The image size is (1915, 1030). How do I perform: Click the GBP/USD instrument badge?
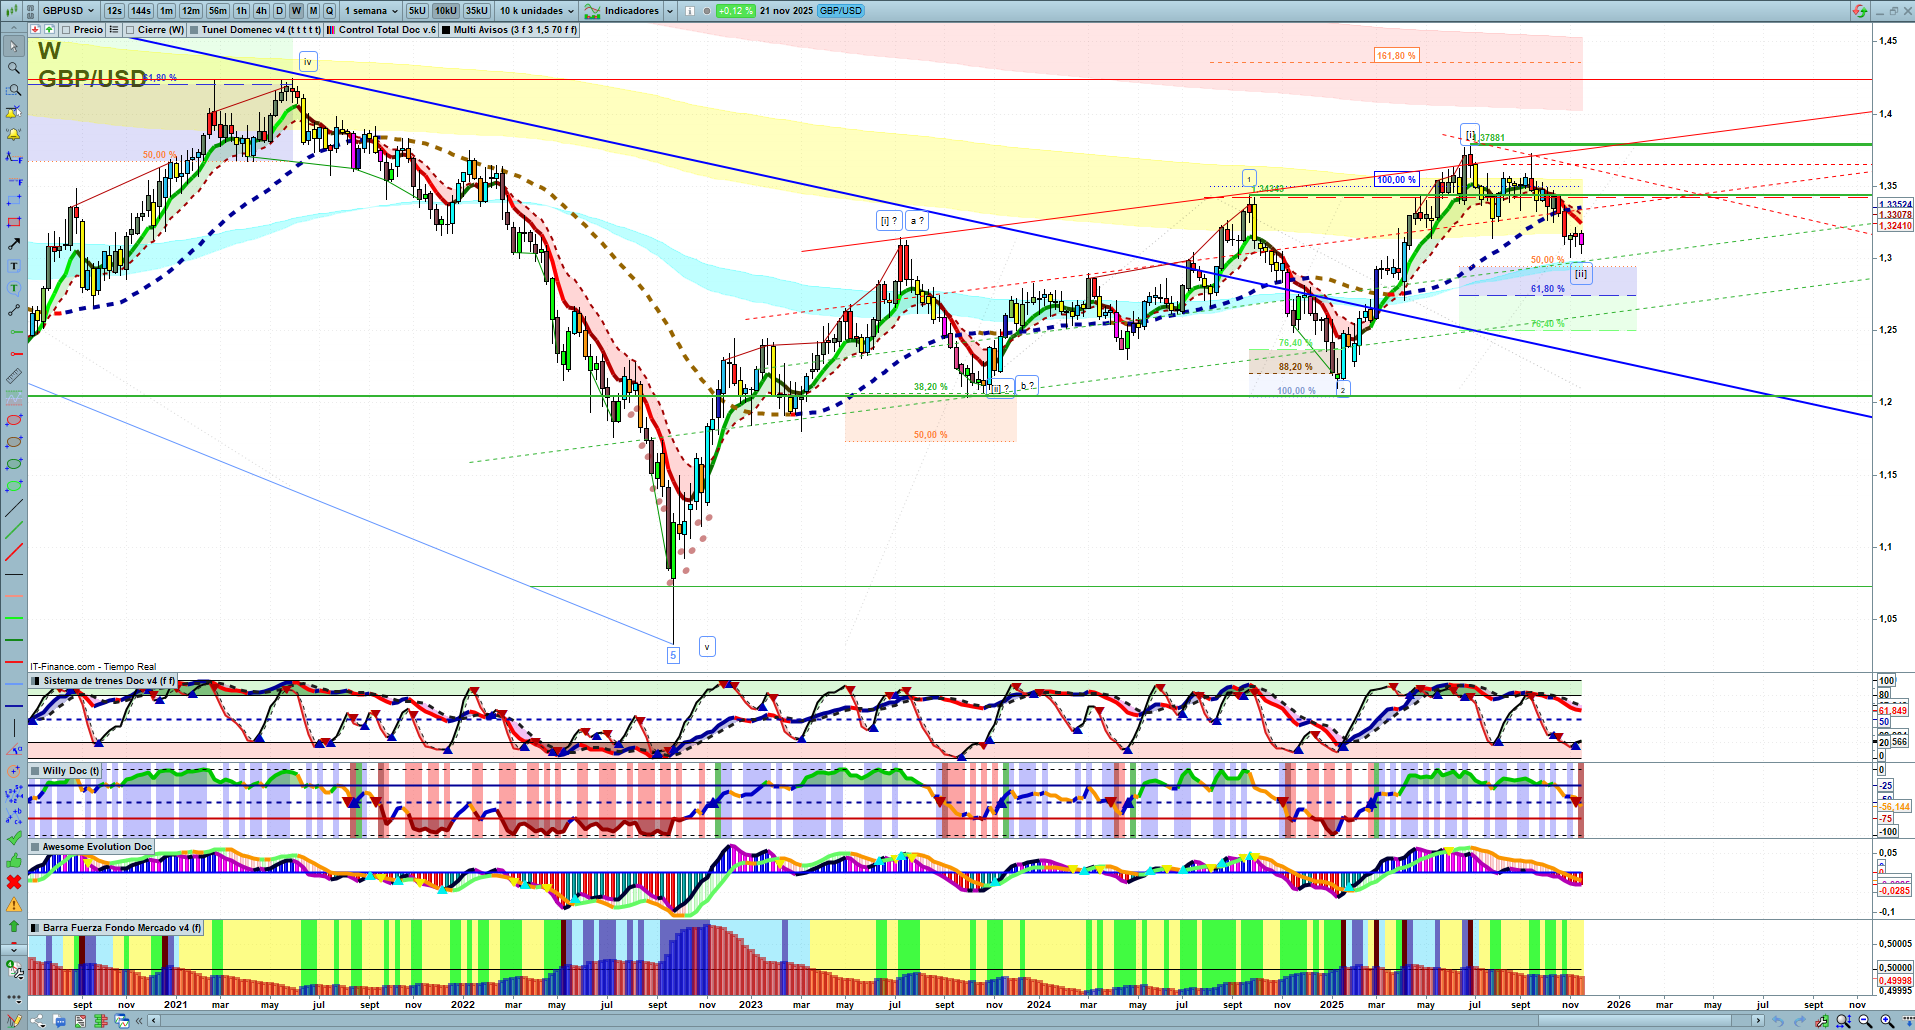coord(841,11)
